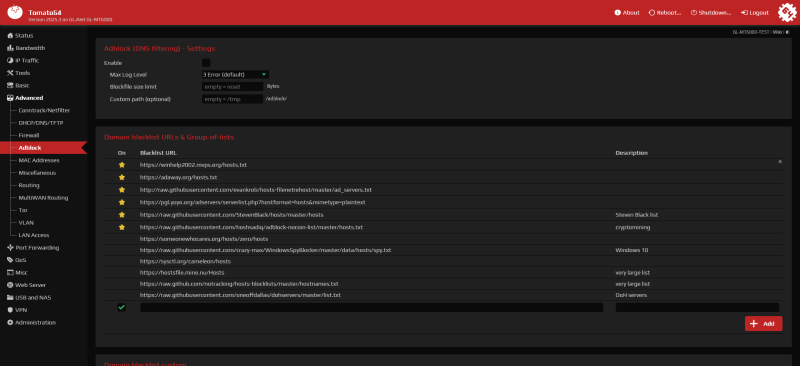Toggle the On checkmark in the new-entry row
800x366 pixels.
click(121, 307)
